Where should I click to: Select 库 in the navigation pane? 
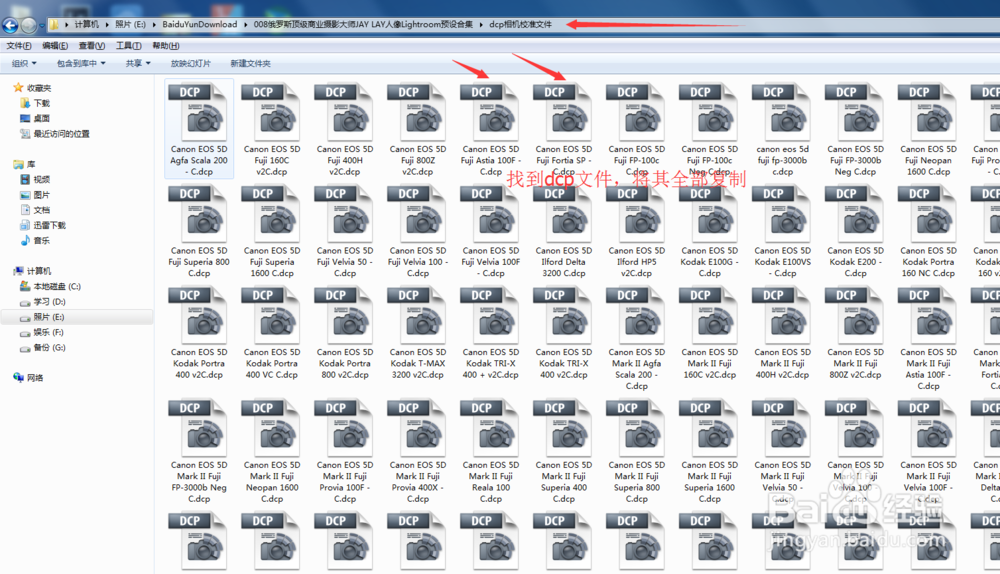(31, 165)
